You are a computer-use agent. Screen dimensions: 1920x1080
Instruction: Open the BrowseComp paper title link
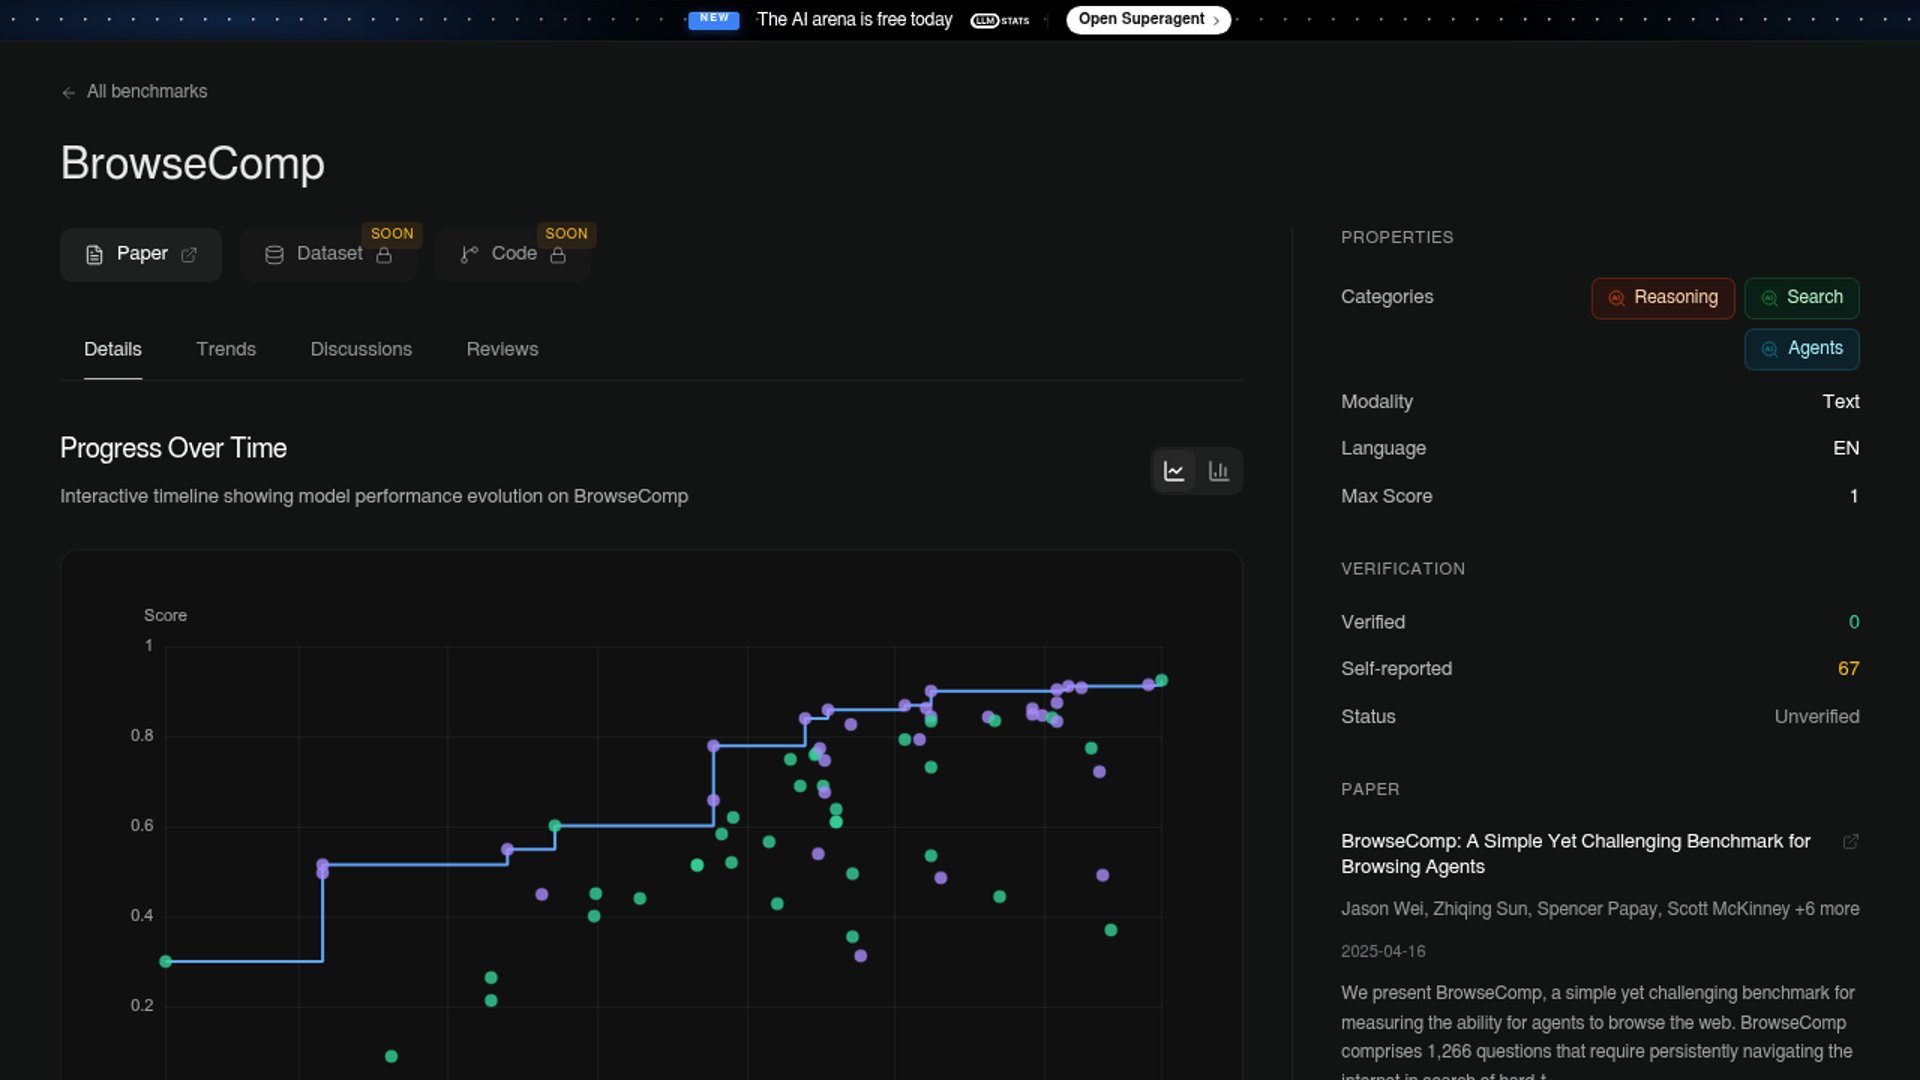tap(1576, 854)
